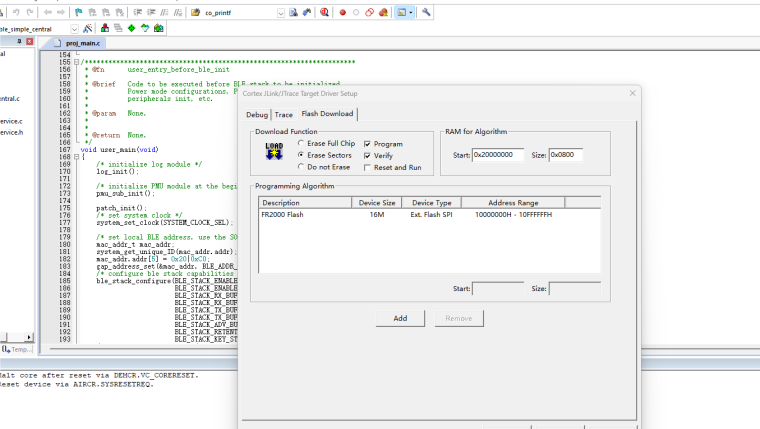
Task: Expand the target selection dropdown
Action: (74, 29)
